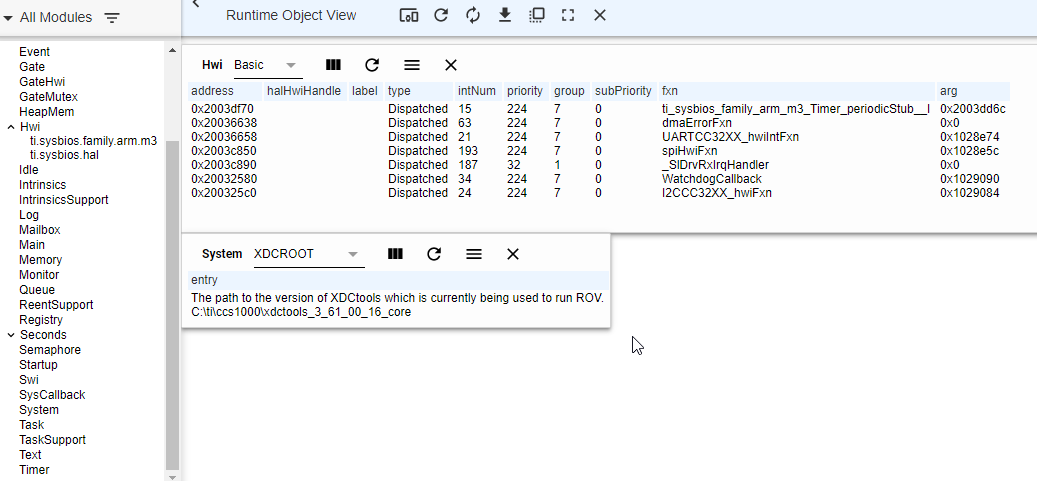This screenshot has height=481, width=1037.
Task: Click the fullscreen icon in top toolbar
Action: pyautogui.click(x=568, y=15)
